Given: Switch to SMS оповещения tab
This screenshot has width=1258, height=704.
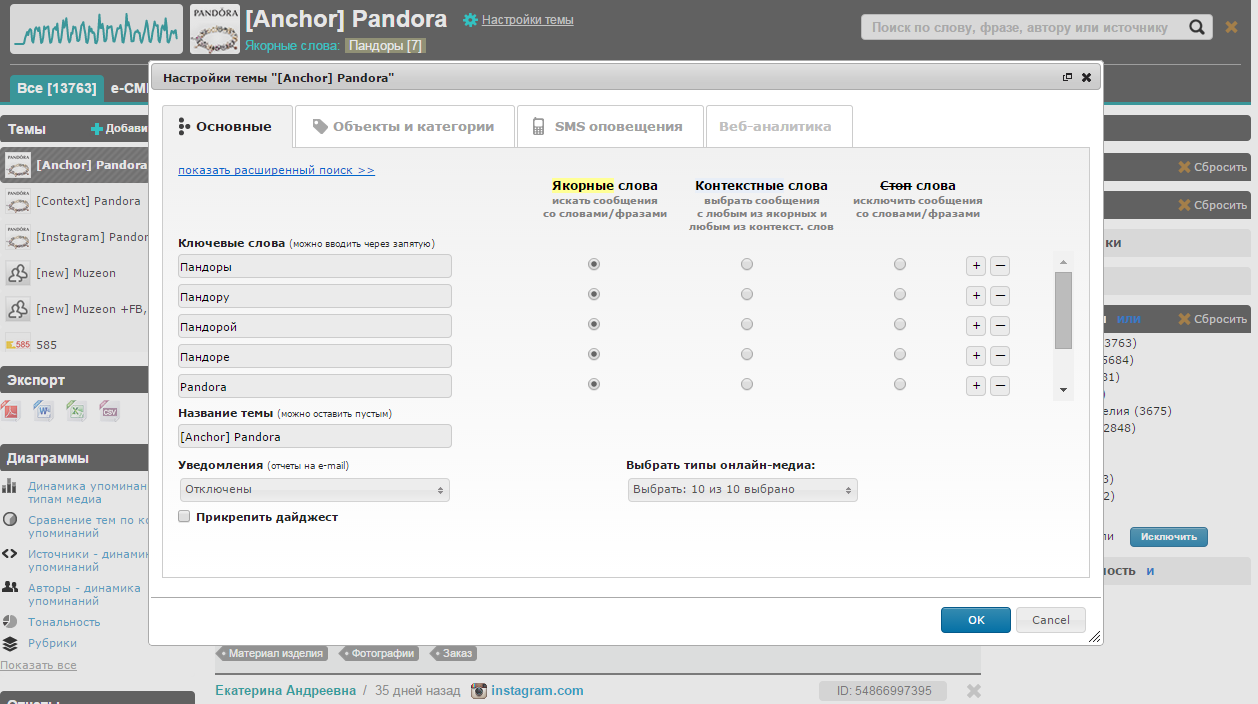Looking at the screenshot, I should (609, 126).
